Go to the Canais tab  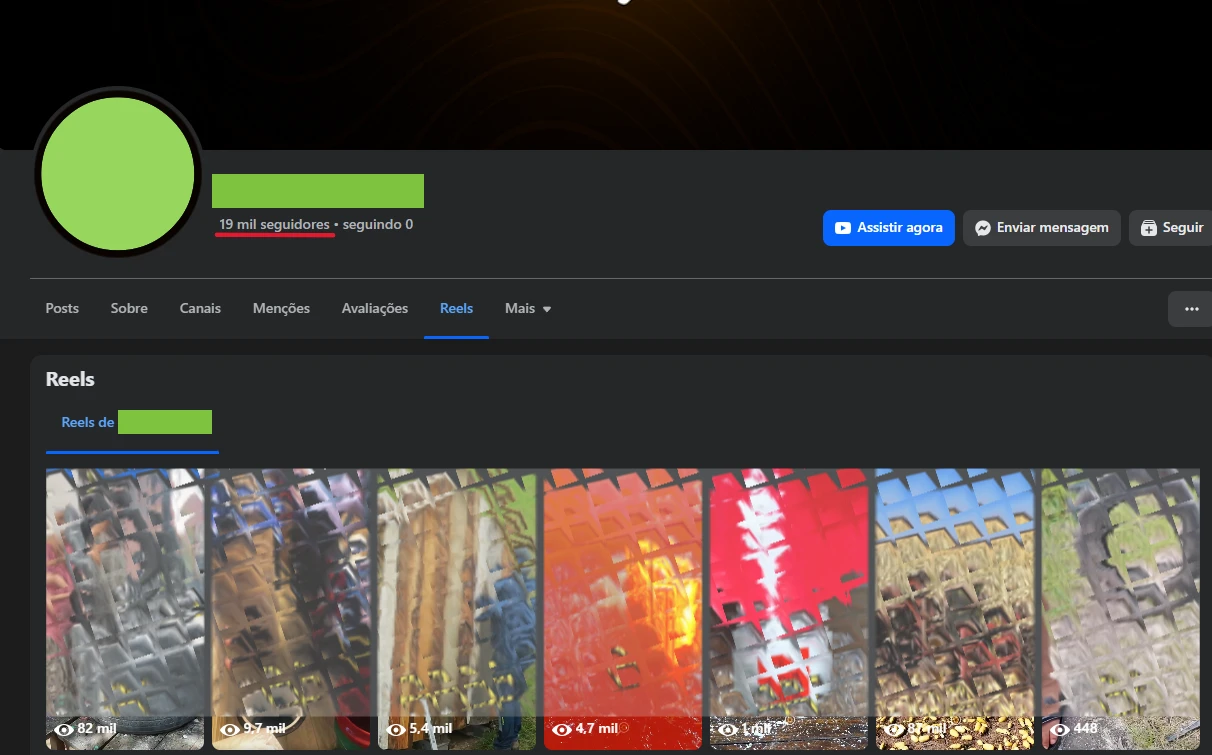[x=200, y=309]
